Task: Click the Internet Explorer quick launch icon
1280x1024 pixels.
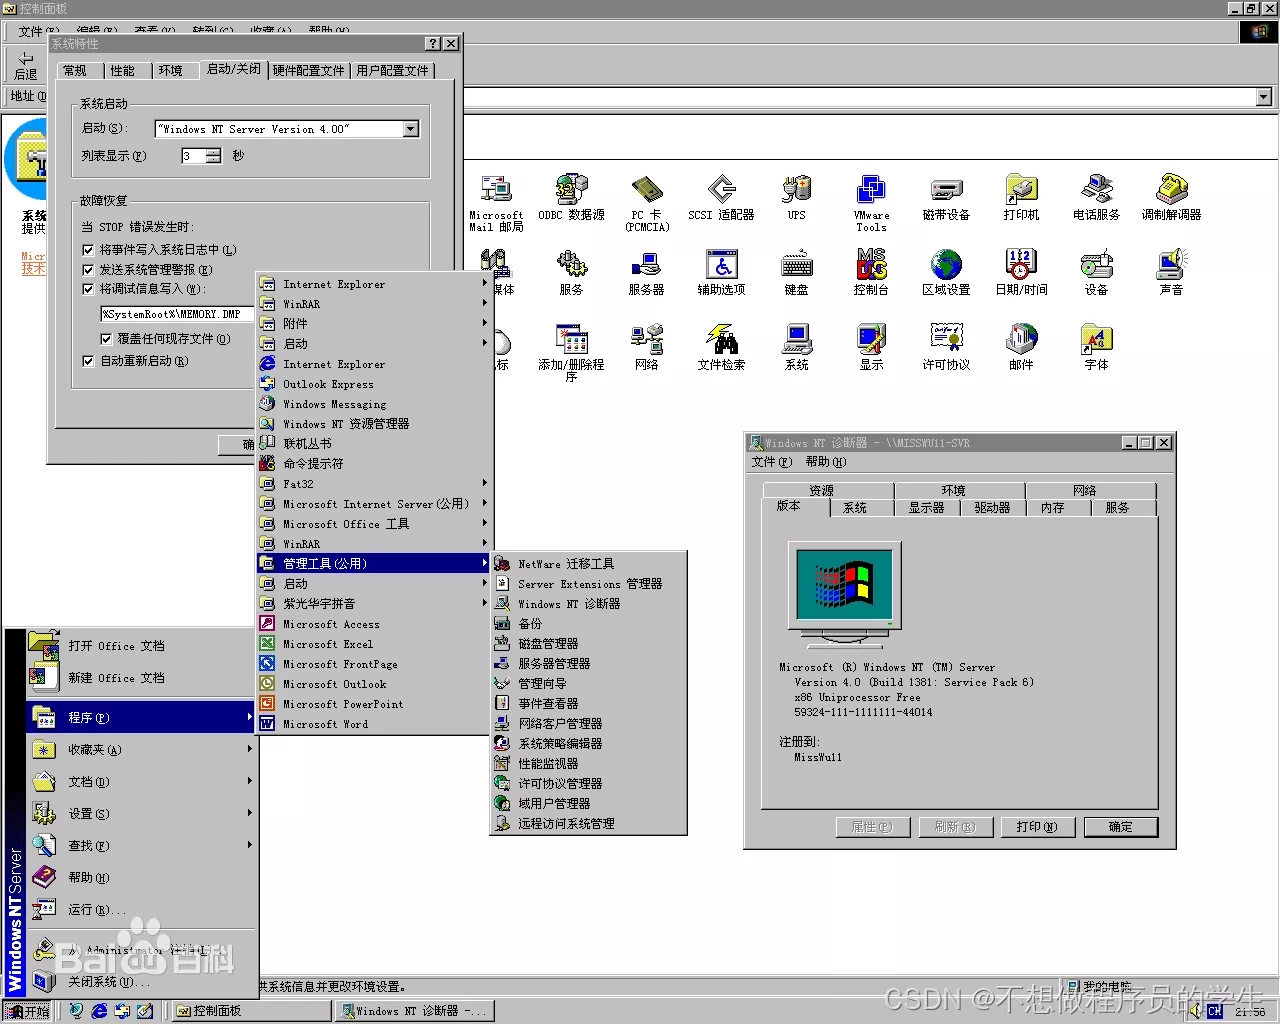Action: coord(99,1012)
